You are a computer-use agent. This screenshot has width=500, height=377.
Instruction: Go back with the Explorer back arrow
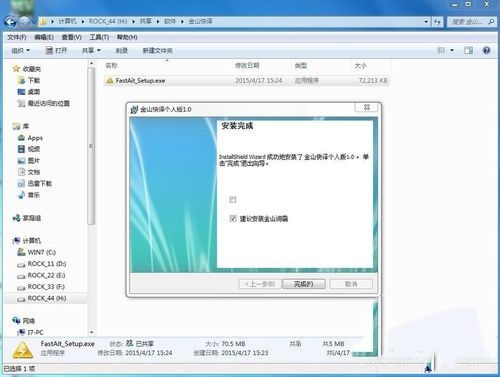click(x=10, y=22)
